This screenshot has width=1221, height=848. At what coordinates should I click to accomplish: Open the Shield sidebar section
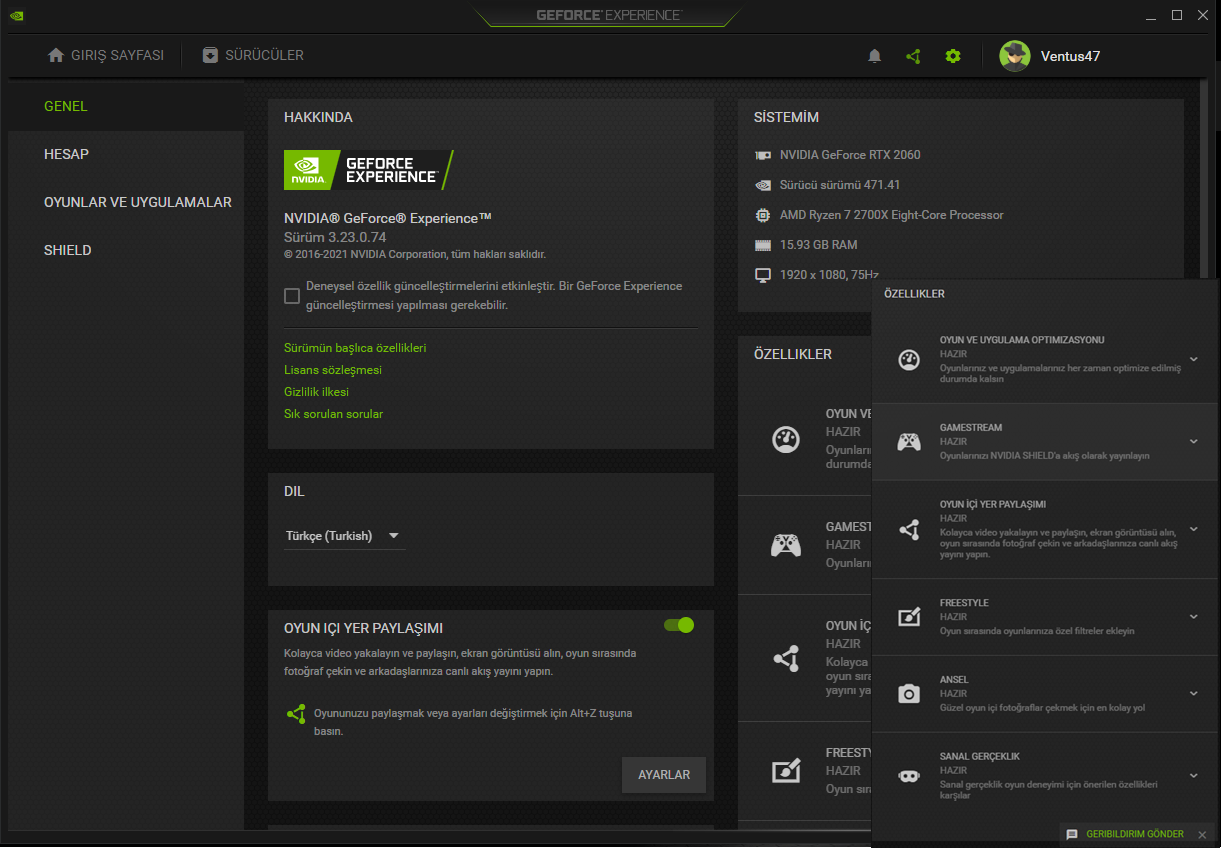click(126, 250)
